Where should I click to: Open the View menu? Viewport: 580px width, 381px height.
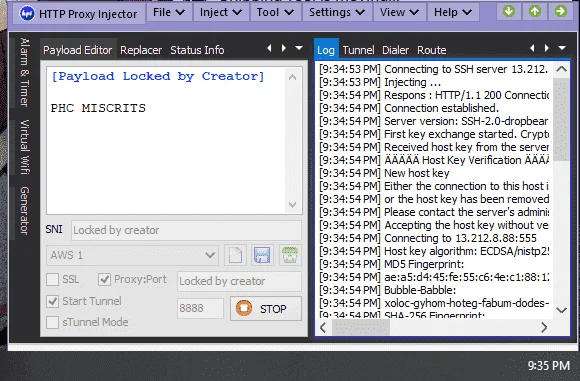(x=399, y=13)
